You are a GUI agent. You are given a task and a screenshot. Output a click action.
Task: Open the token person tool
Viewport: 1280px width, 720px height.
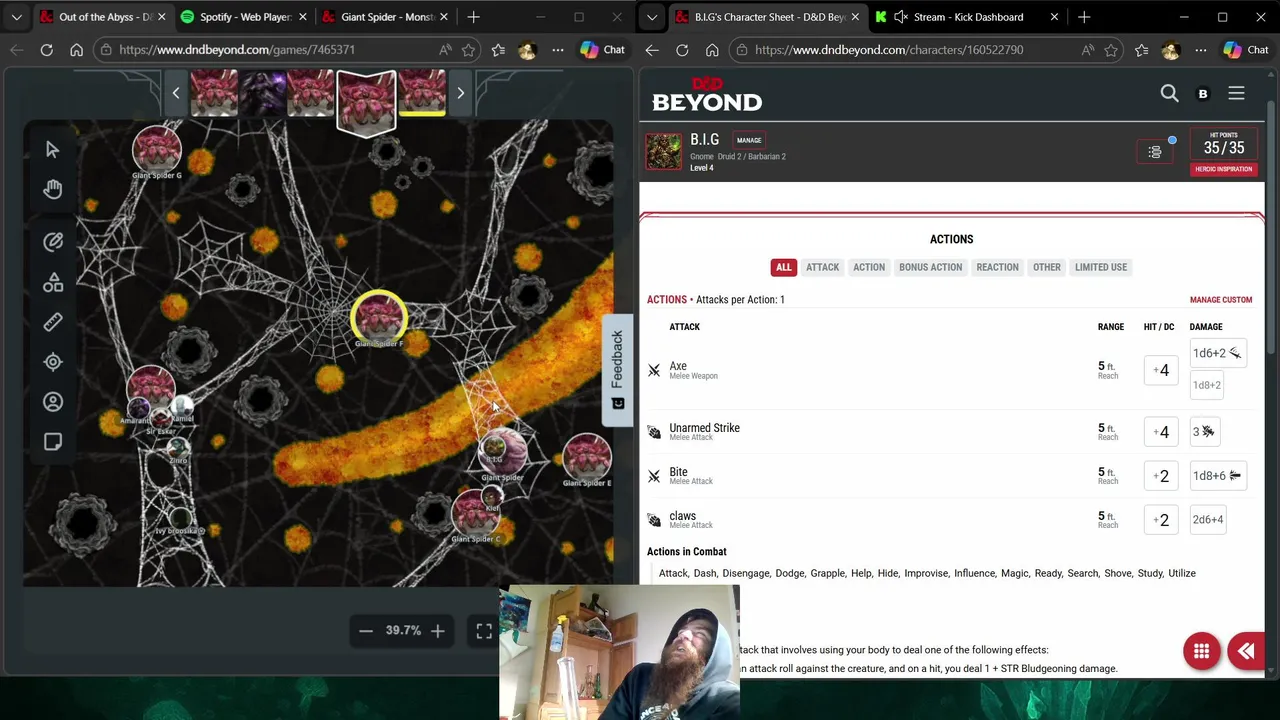point(53,402)
